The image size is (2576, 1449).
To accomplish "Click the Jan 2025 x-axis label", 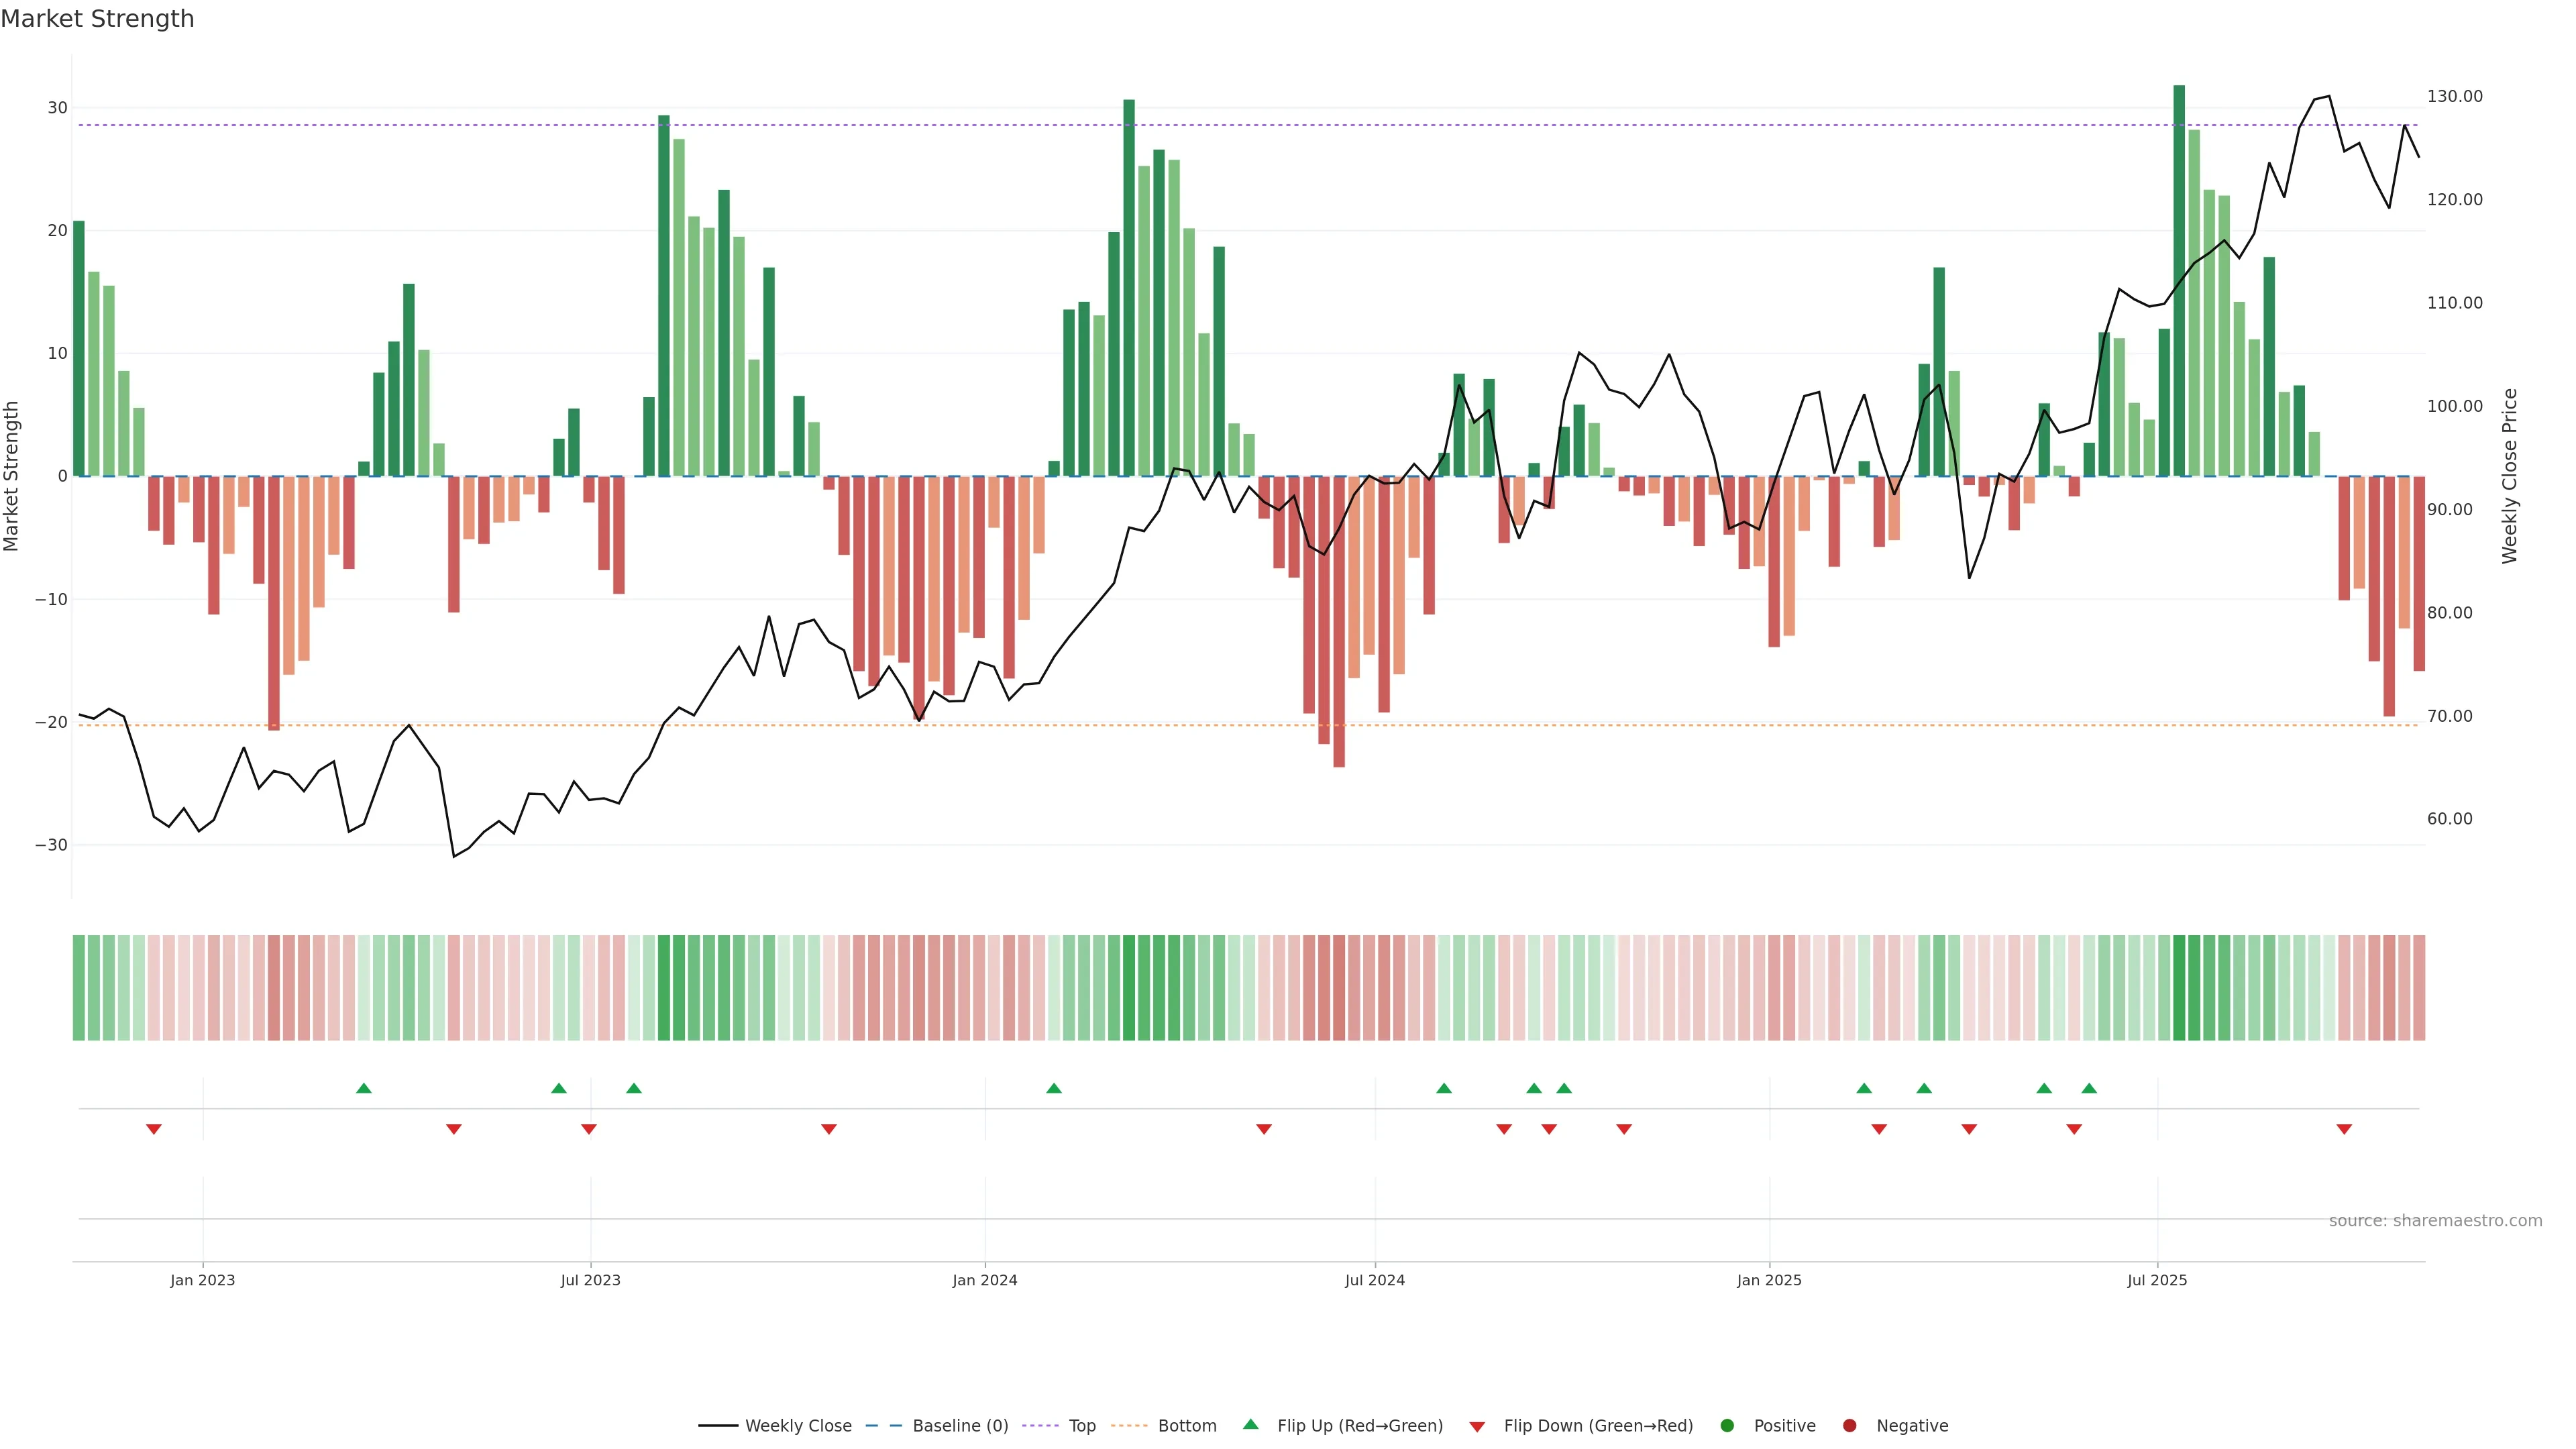I will 1769,1280.
